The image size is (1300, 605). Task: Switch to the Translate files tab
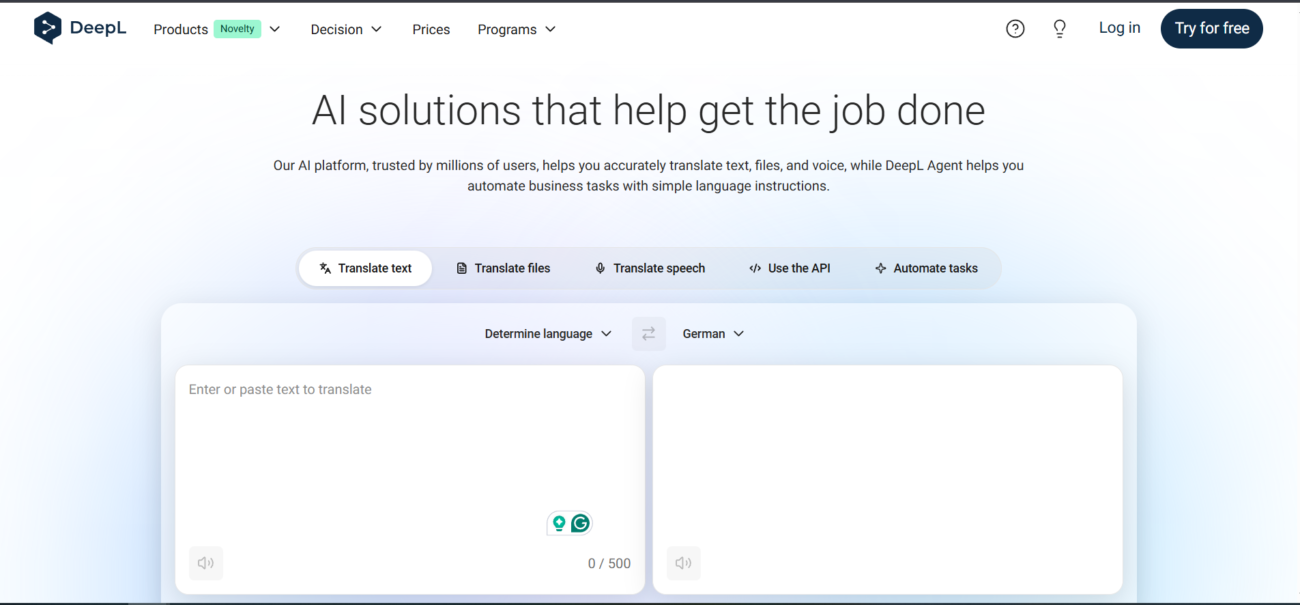503,268
